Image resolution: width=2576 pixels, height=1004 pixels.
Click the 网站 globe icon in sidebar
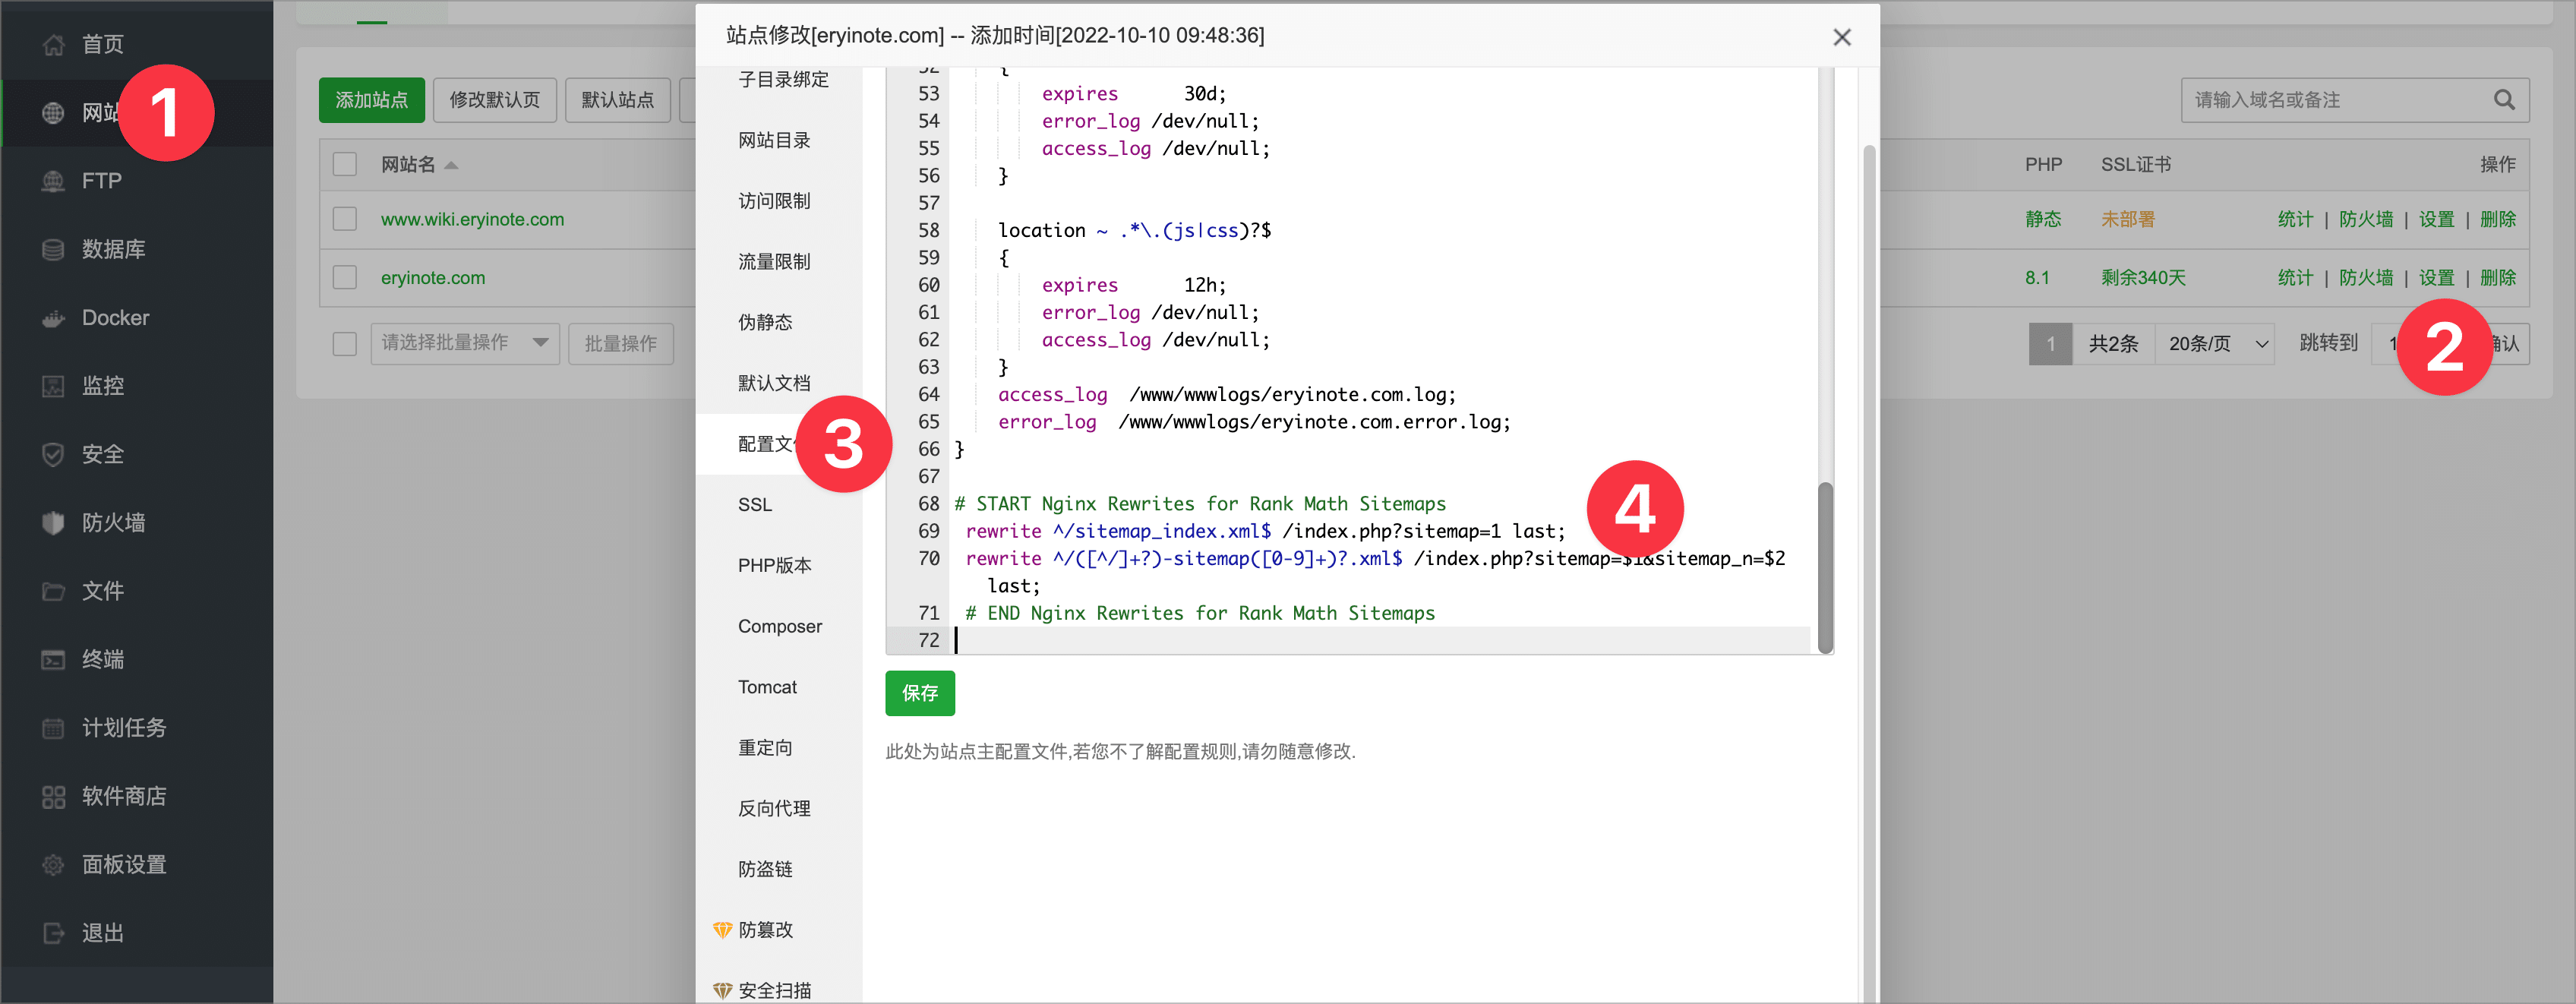click(53, 113)
